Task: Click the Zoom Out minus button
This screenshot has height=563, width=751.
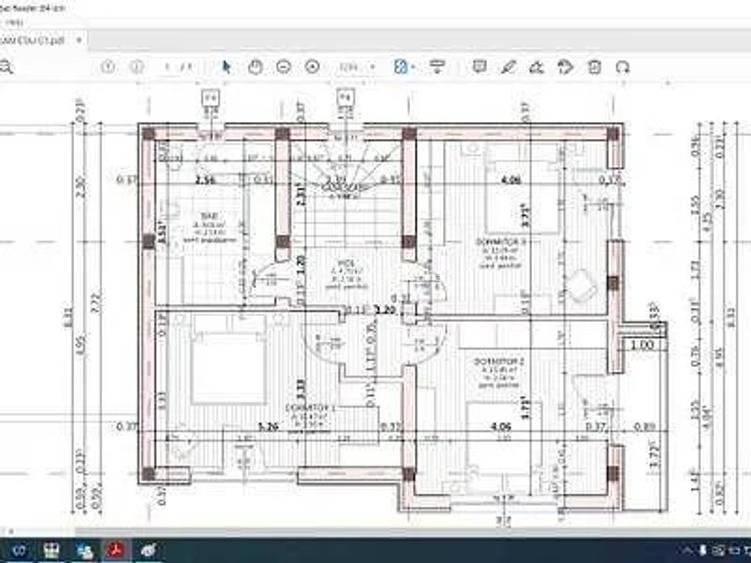Action: coord(283,67)
